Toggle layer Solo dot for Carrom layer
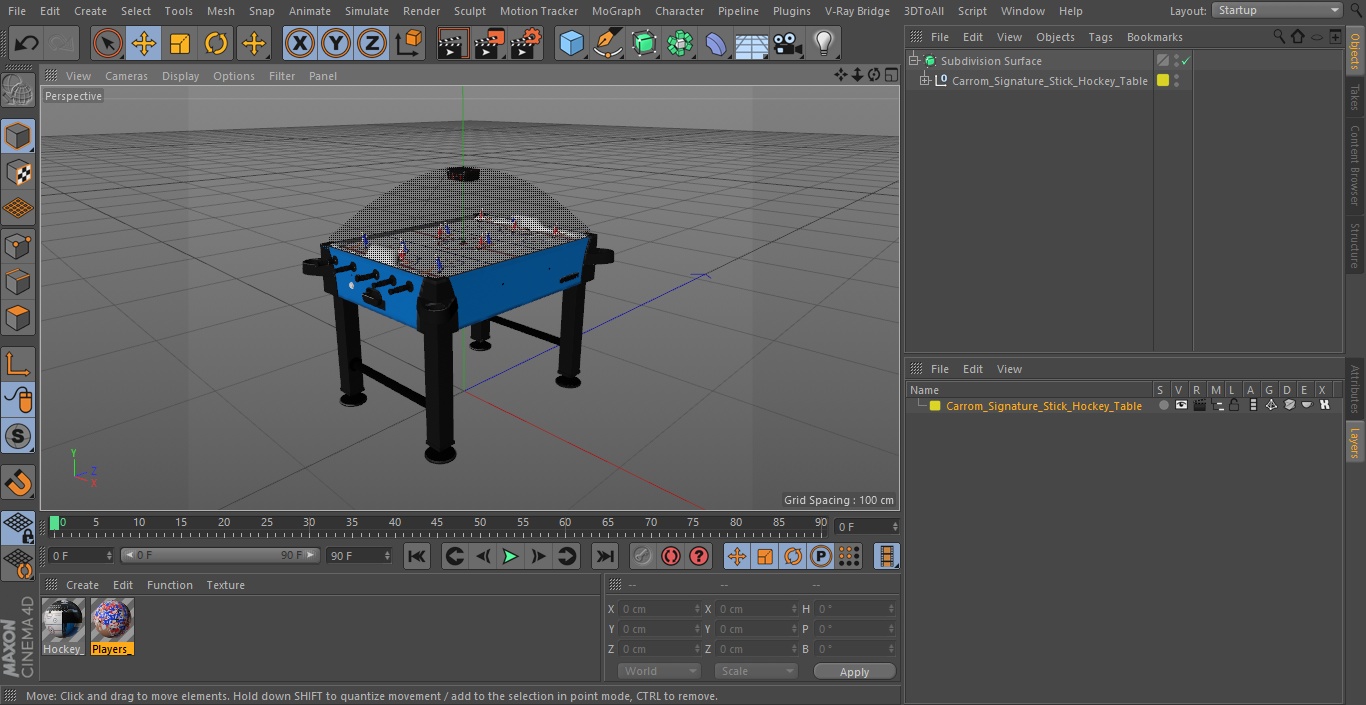1366x705 pixels. 1163,405
